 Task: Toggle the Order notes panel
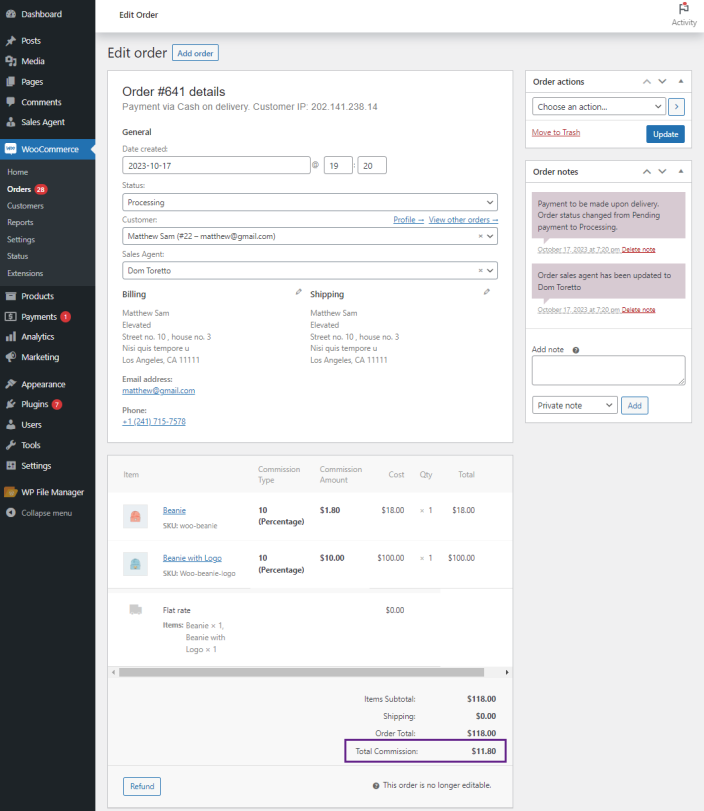pyautogui.click(x=681, y=171)
